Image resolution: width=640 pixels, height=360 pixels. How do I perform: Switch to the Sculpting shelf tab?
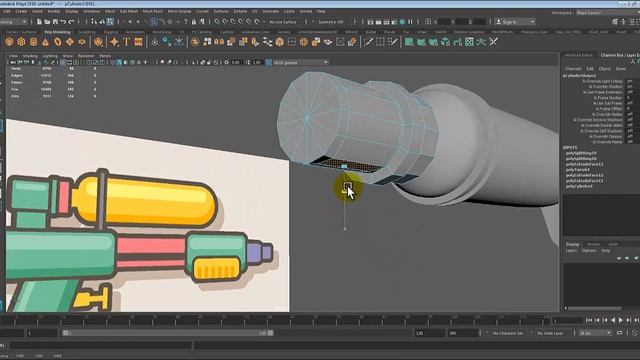point(87,32)
